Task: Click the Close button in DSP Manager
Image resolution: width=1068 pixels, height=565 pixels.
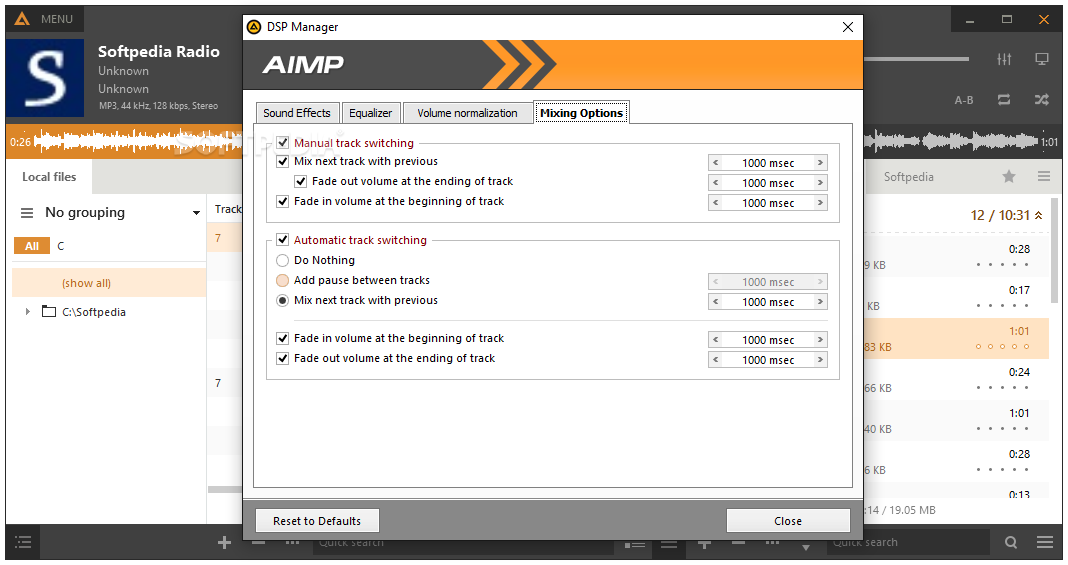Action: pyautogui.click(x=788, y=521)
